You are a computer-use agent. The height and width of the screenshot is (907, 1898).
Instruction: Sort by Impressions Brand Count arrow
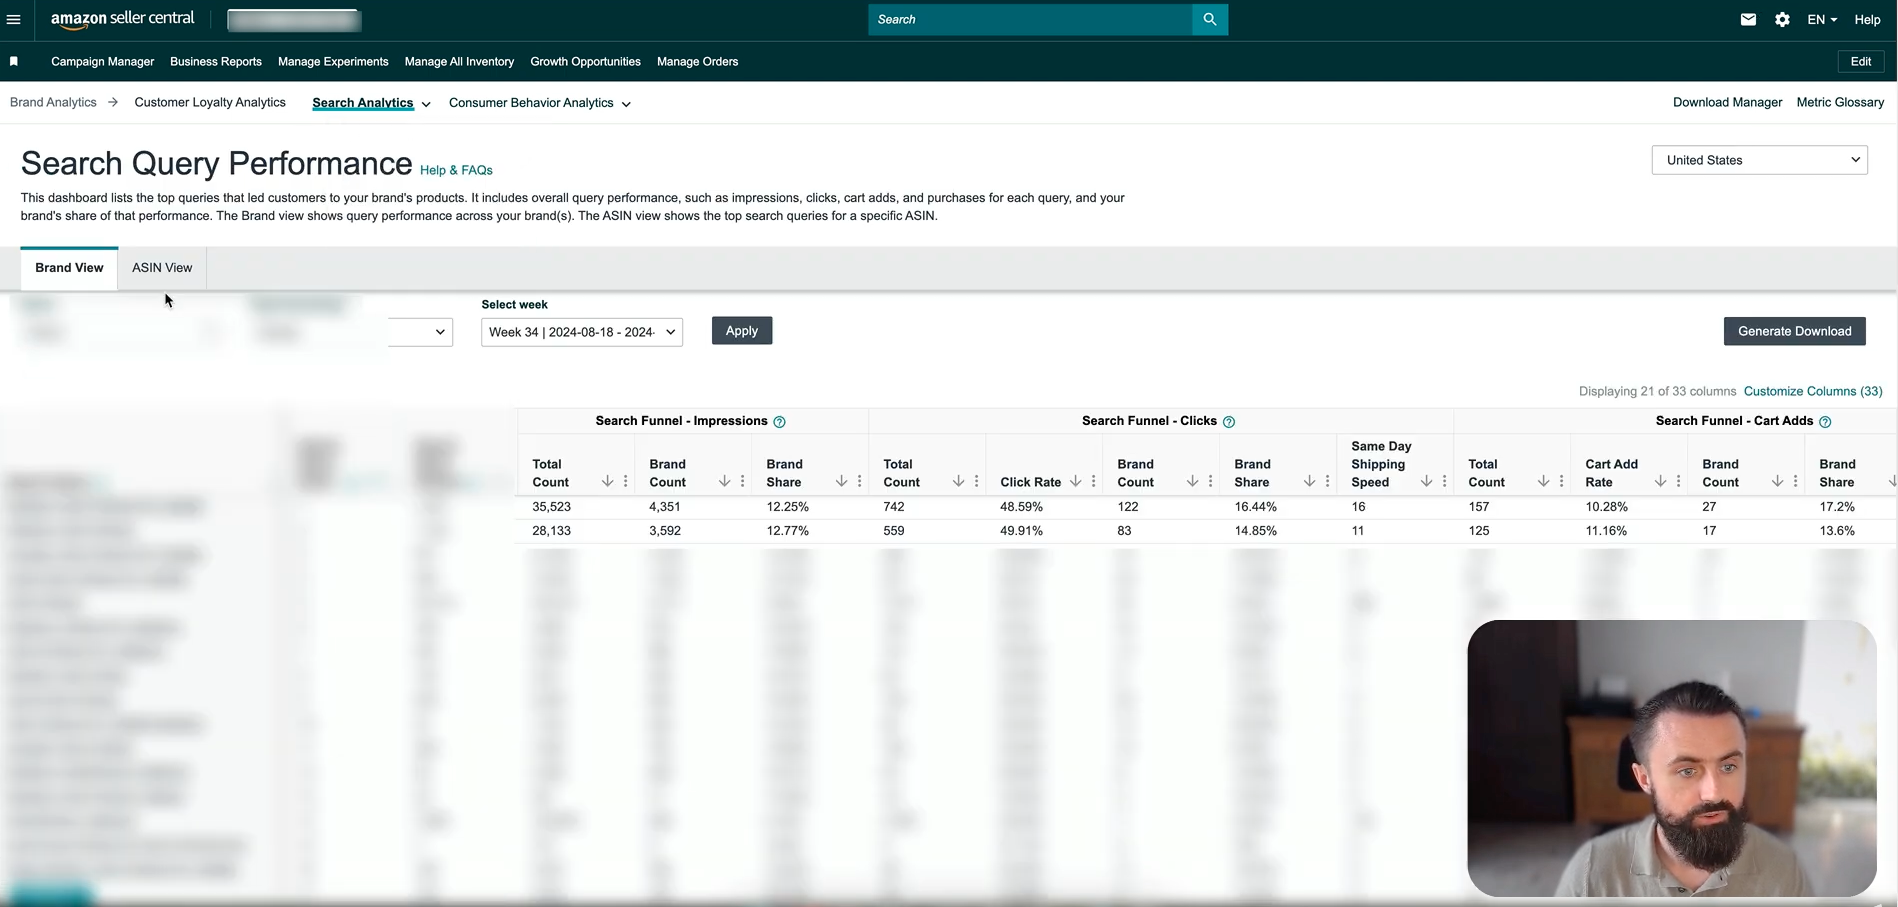[x=724, y=482]
